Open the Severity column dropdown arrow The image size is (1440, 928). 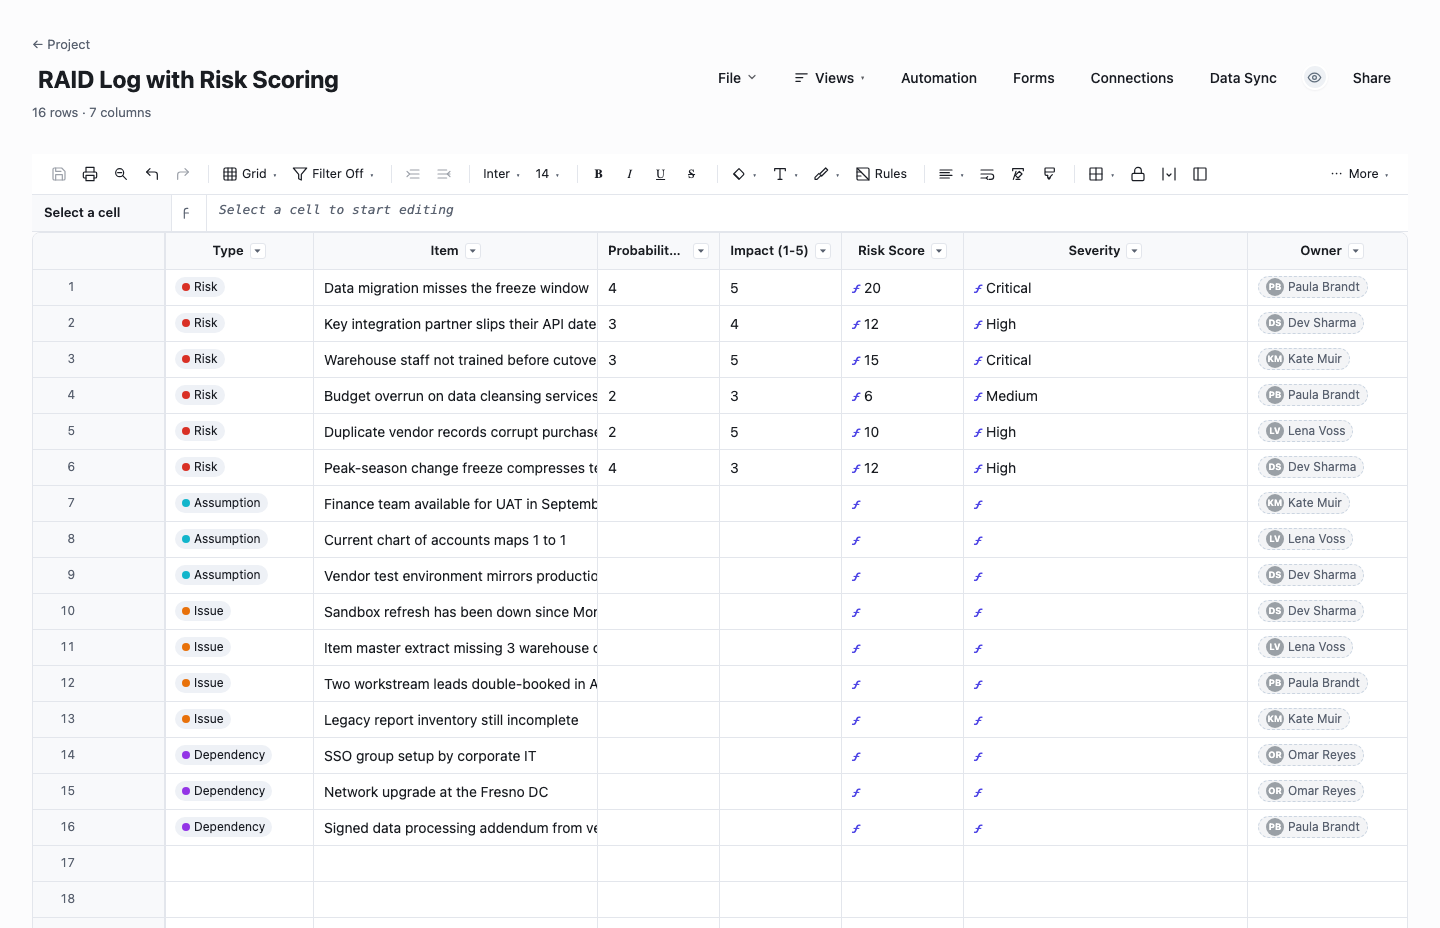[1134, 251]
